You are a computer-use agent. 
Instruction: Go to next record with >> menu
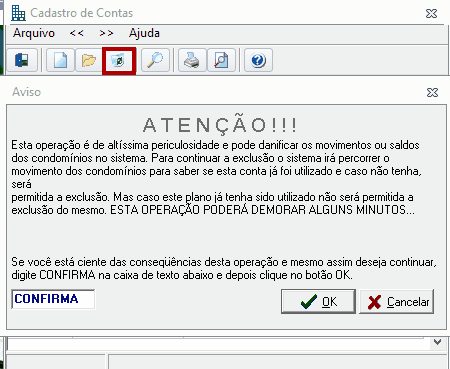(106, 33)
